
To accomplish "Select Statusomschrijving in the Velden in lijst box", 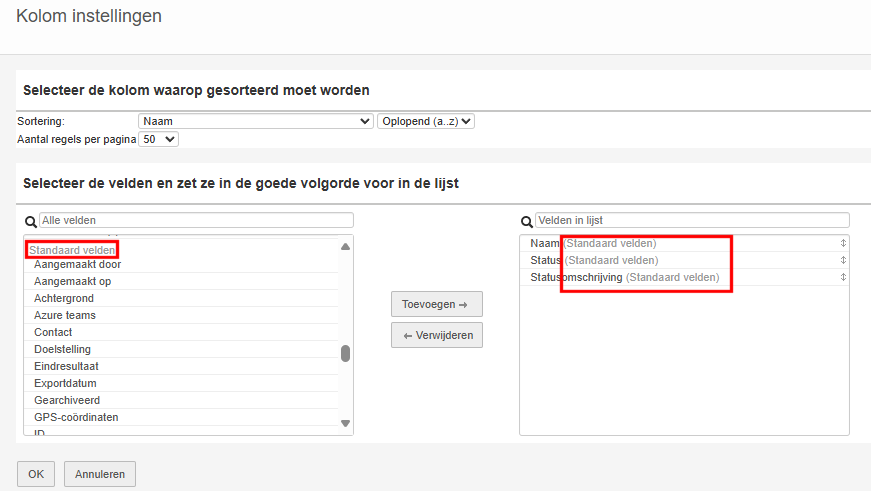I will pos(576,277).
